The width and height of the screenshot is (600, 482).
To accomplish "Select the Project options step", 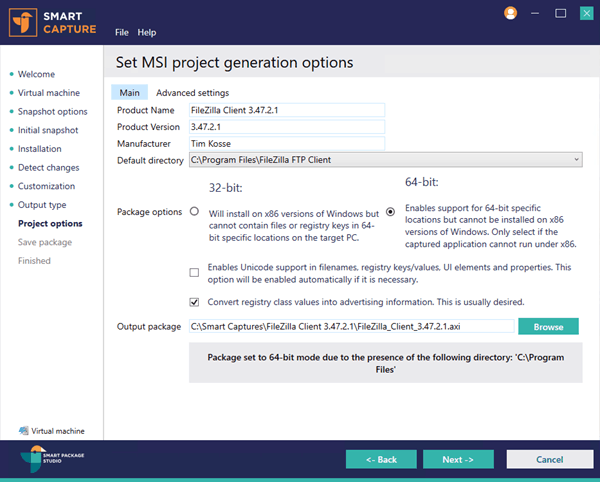I will click(50, 223).
